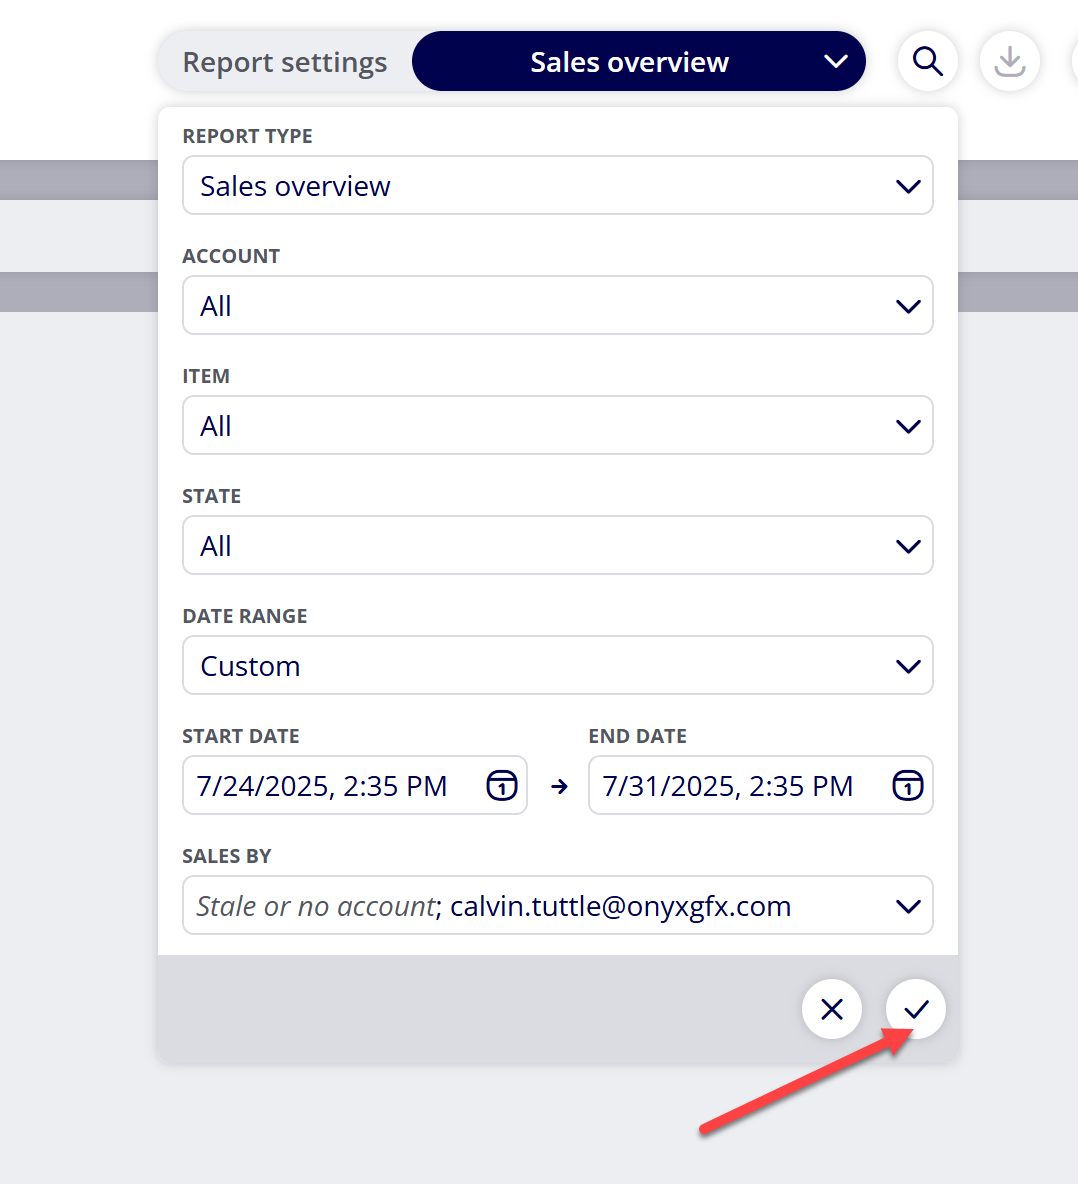Open the start date calendar picker
The height and width of the screenshot is (1184, 1078).
click(501, 785)
